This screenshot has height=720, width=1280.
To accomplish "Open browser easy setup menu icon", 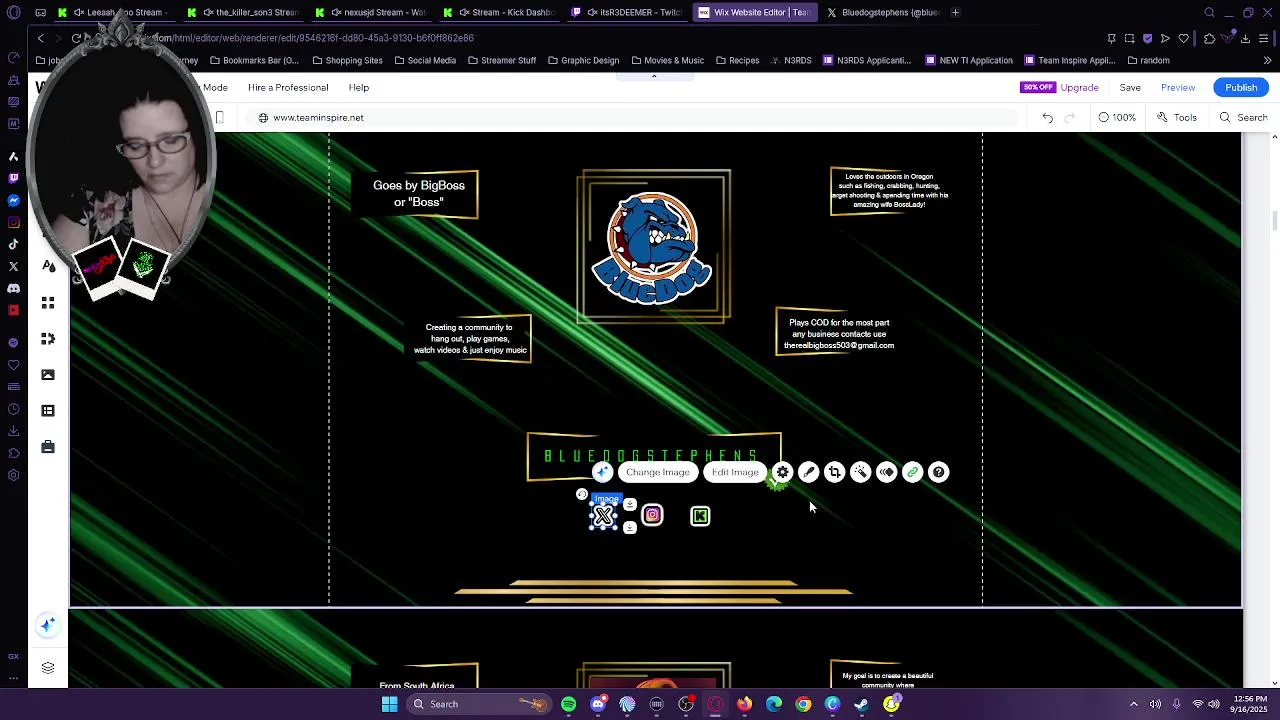I will point(1264,38).
